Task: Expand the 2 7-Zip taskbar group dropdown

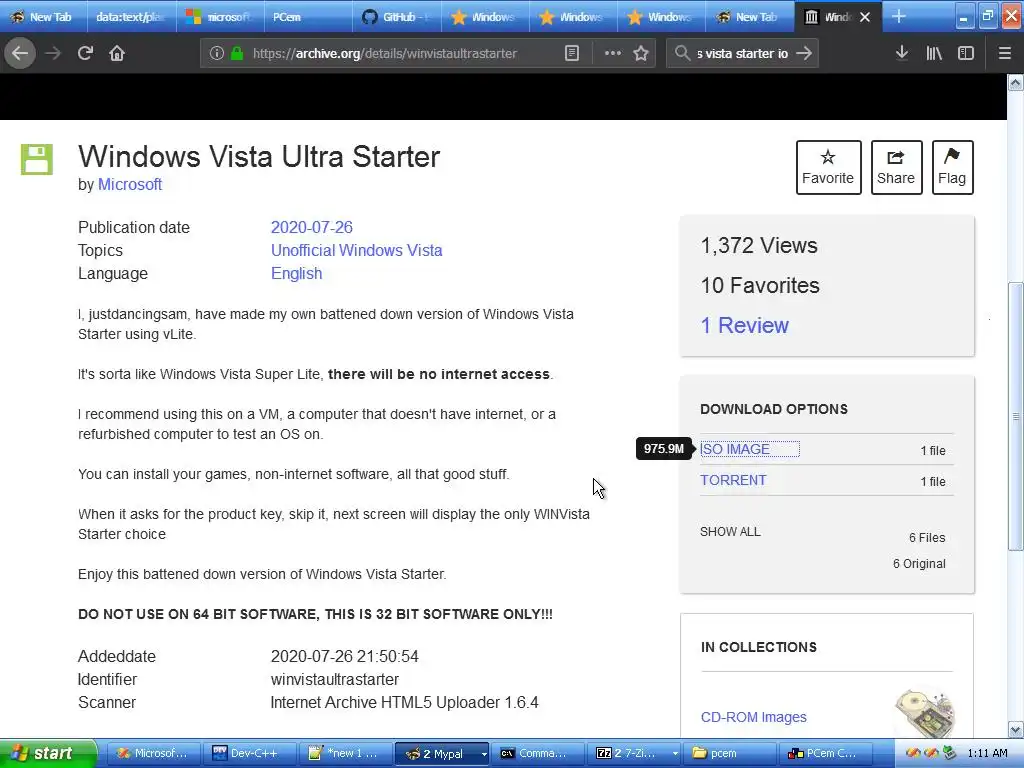Action: coord(675,754)
